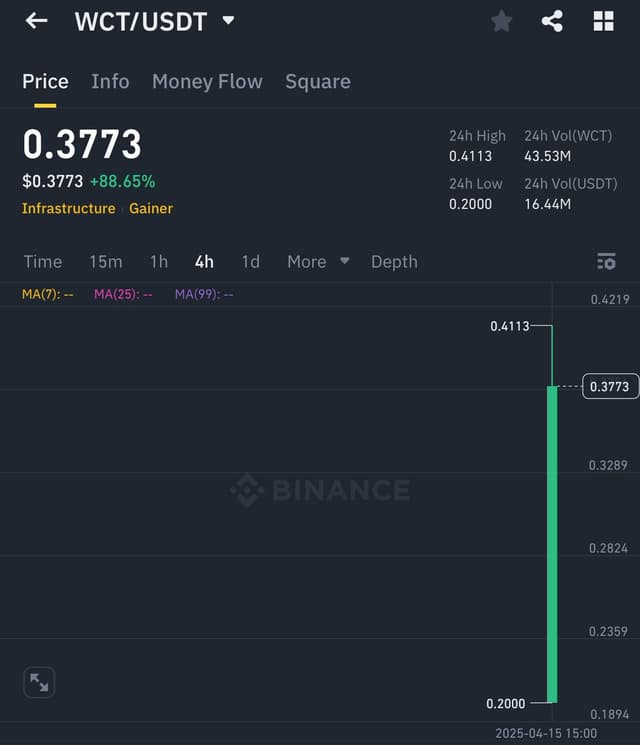Tap the 2025-04-15 15:00 date label
640x745 pixels.
click(546, 733)
